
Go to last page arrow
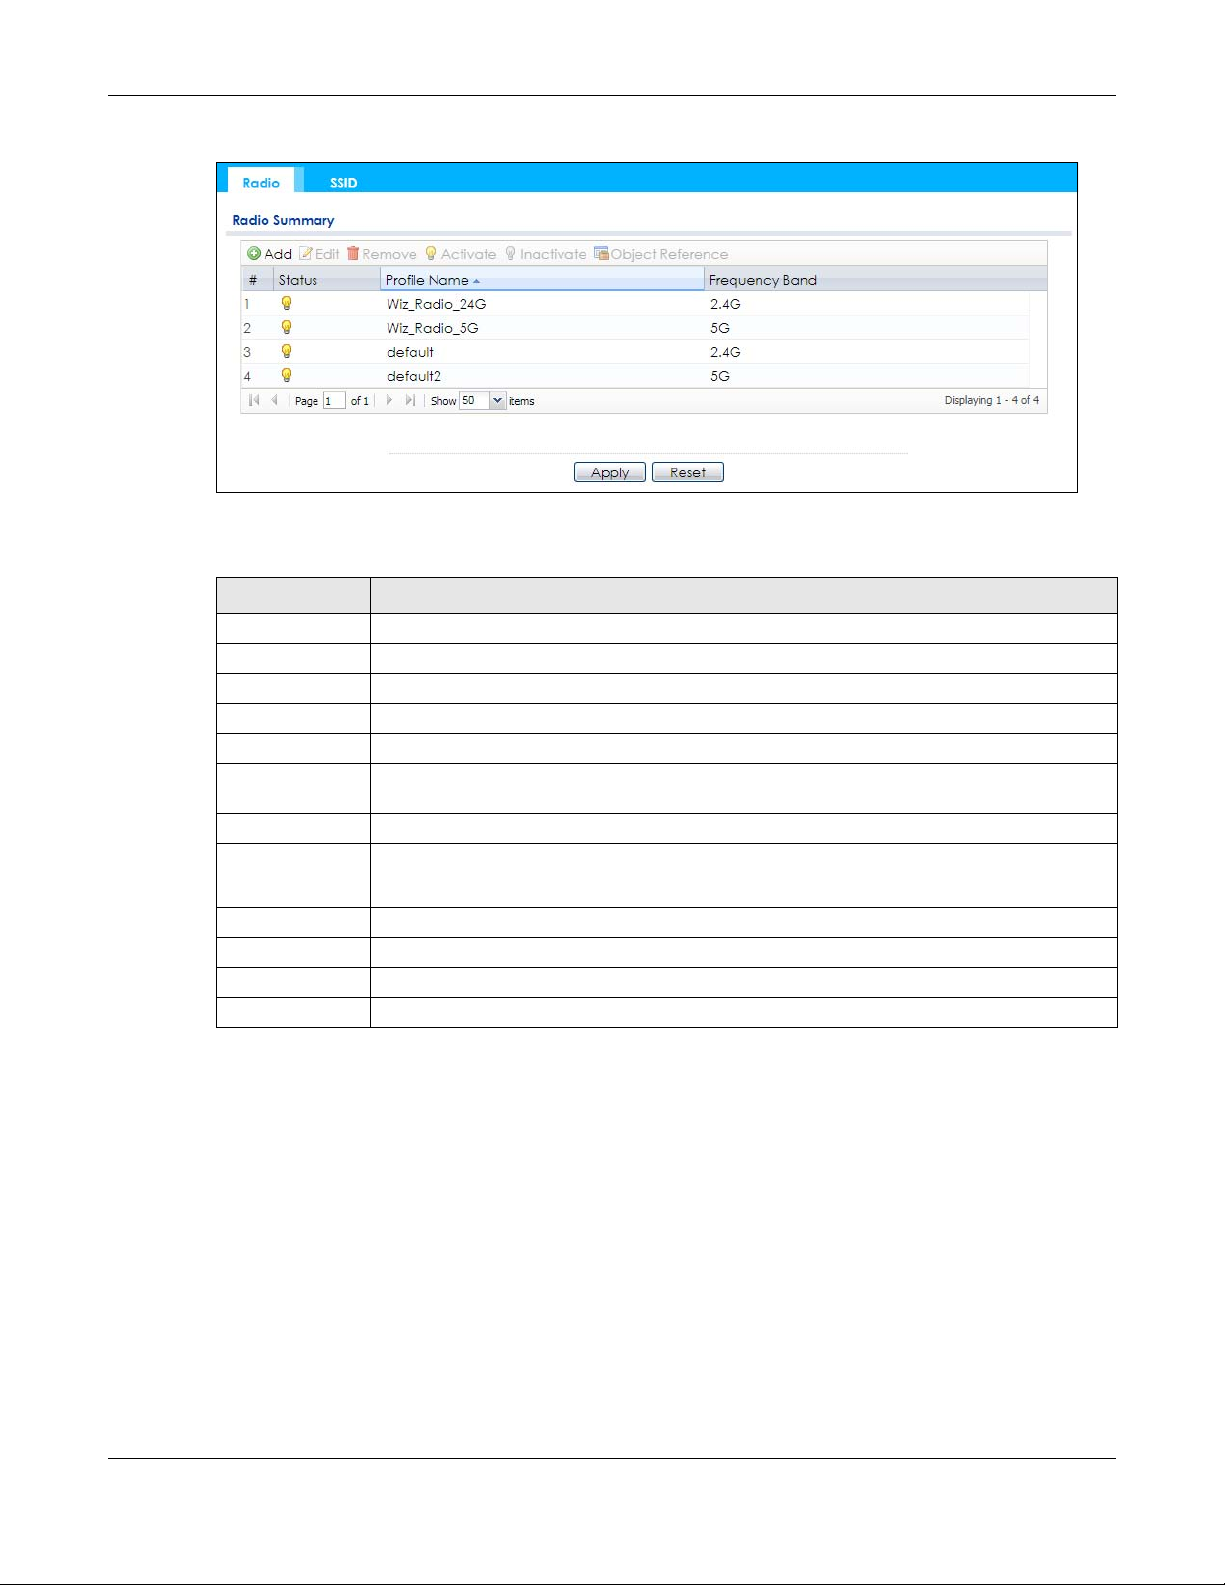(x=410, y=400)
